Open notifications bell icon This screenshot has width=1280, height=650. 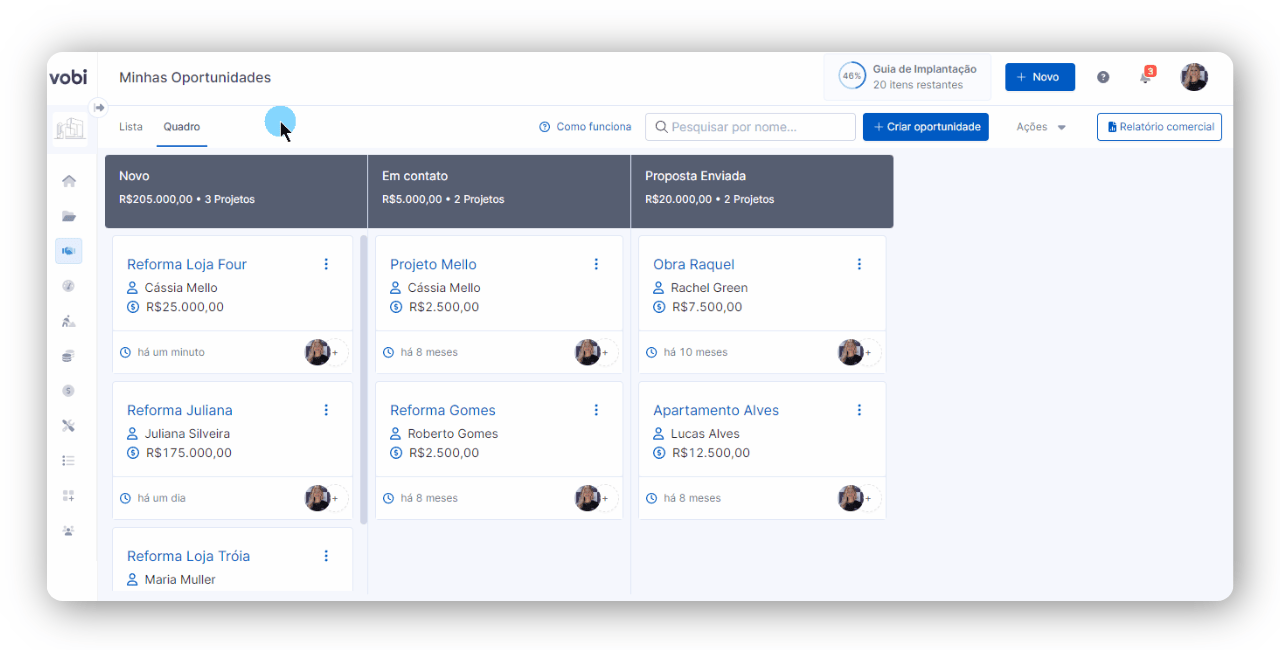point(1146,77)
